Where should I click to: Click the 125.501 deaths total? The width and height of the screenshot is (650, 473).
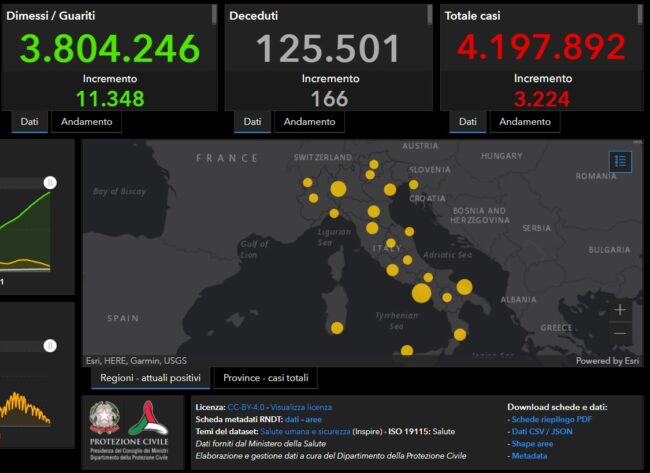[x=328, y=49]
